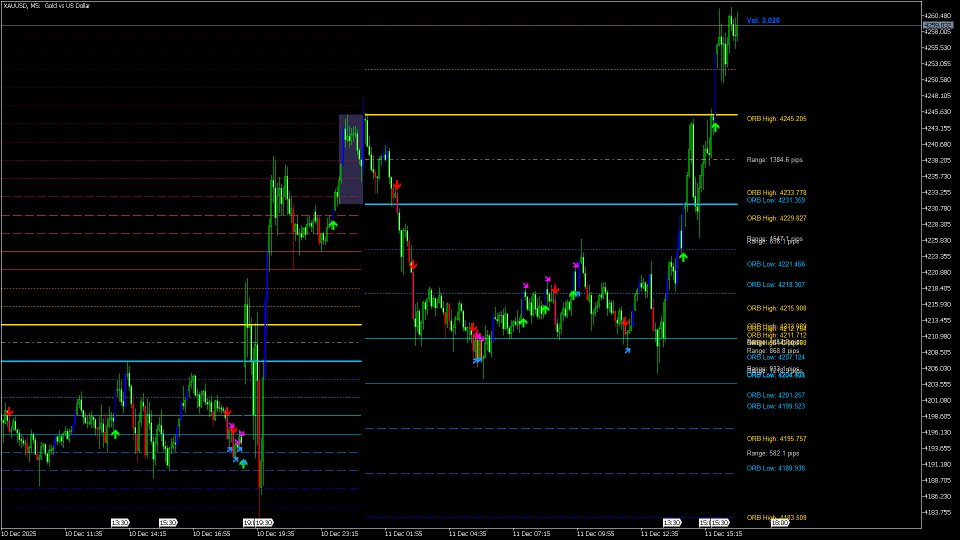Select the ORB Low: 4207.124 label
The width and height of the screenshot is (960, 540).
(776, 357)
